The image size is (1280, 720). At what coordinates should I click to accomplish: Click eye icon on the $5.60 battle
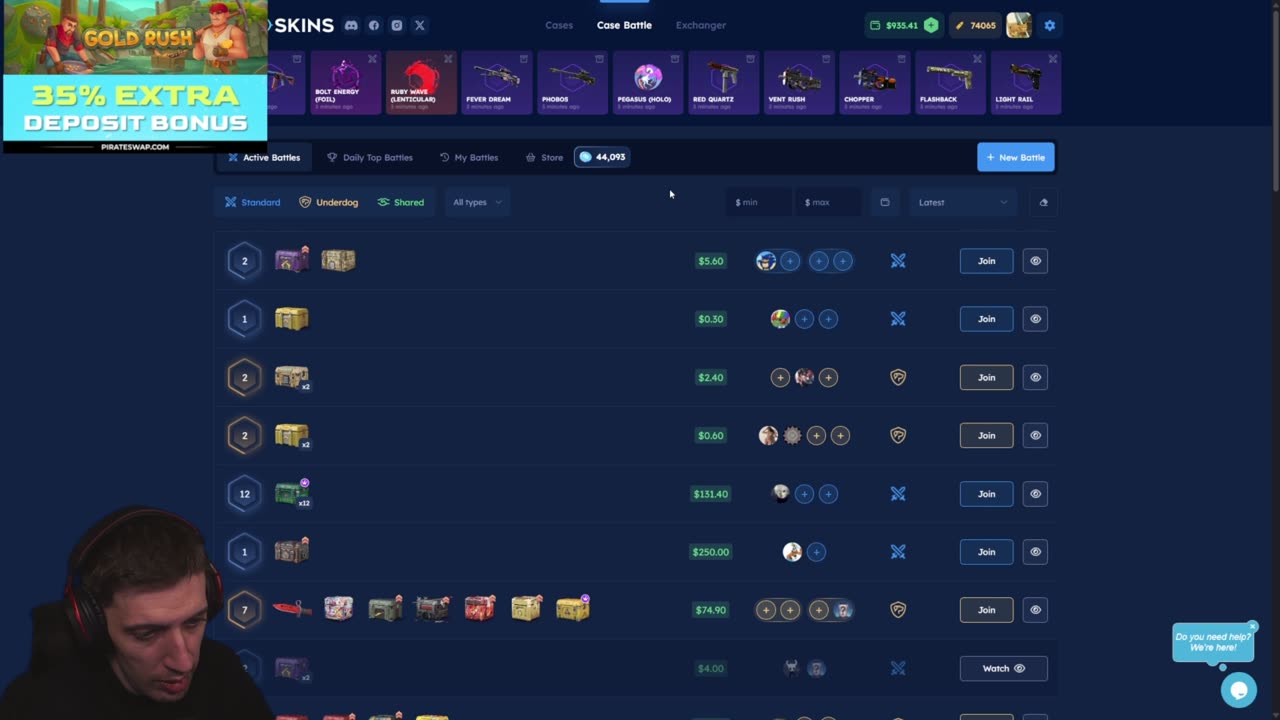(x=1035, y=261)
